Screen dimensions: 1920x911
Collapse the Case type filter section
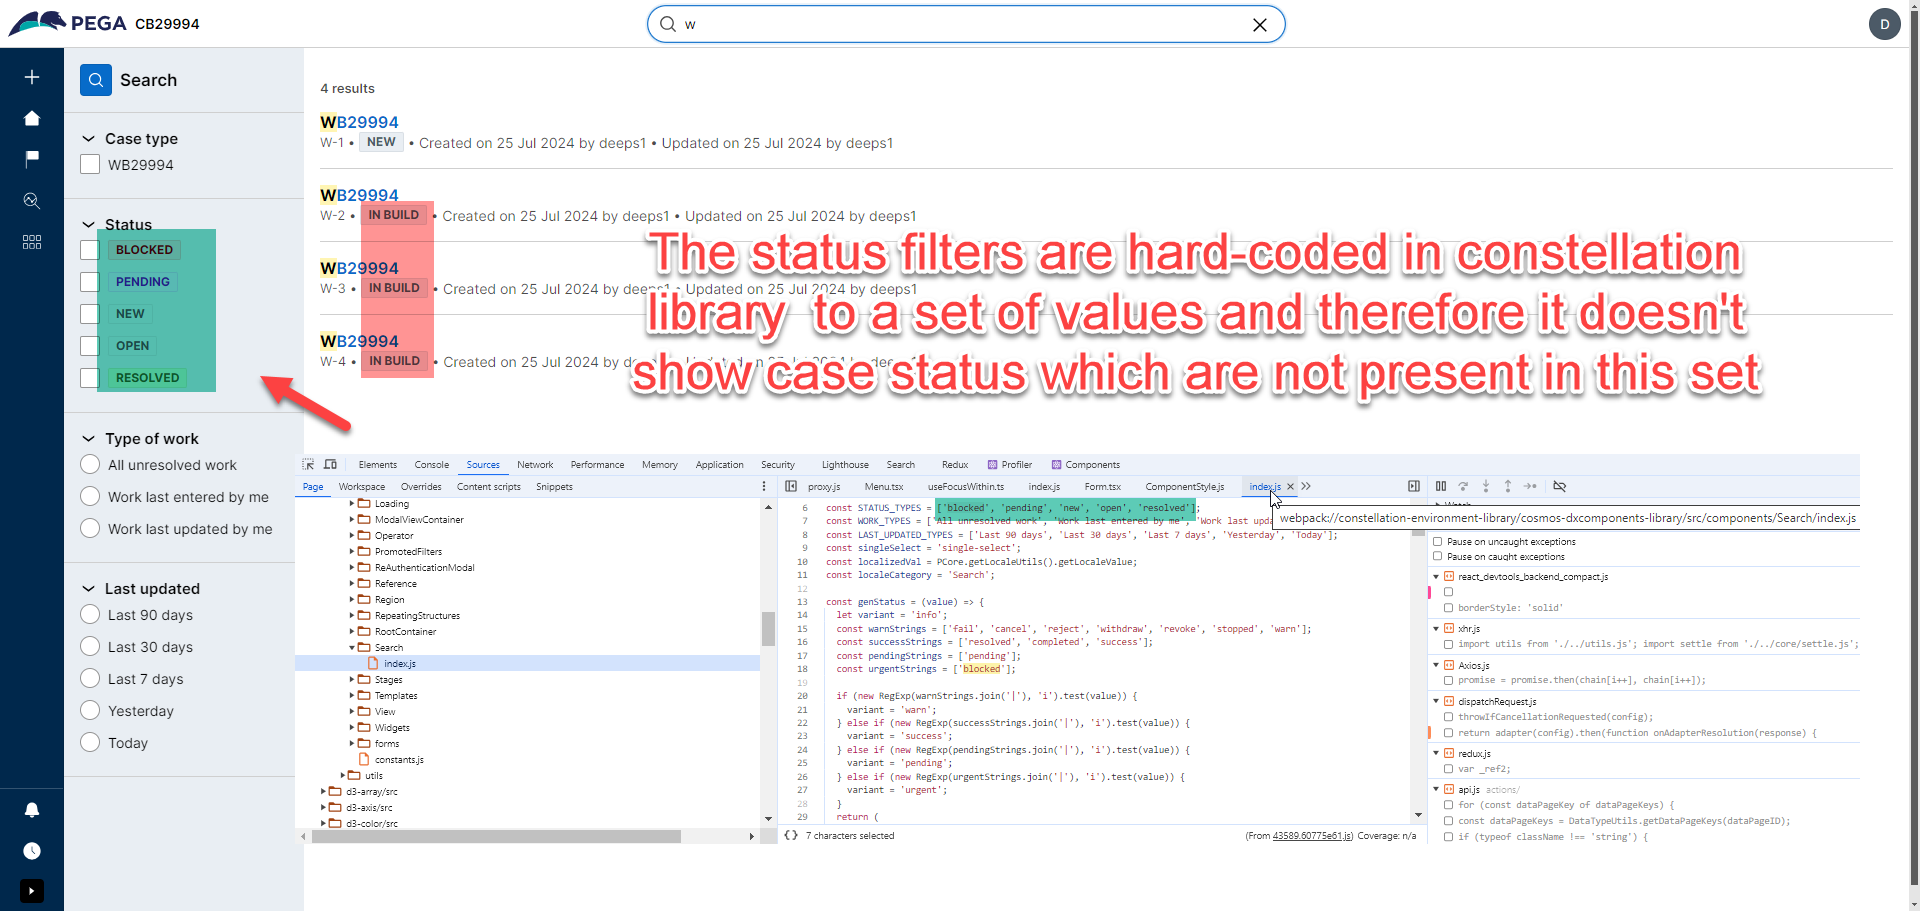[89, 139]
